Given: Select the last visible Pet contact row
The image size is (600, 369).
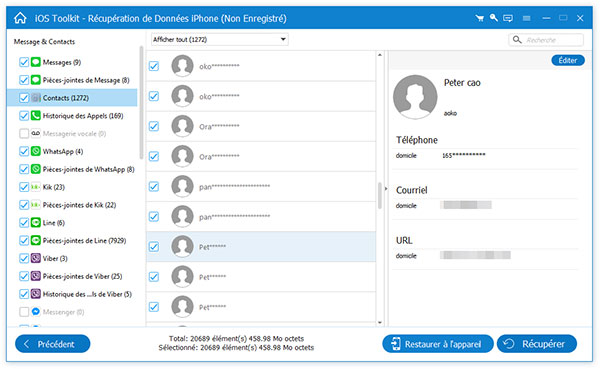Looking at the screenshot, I should pos(261,307).
